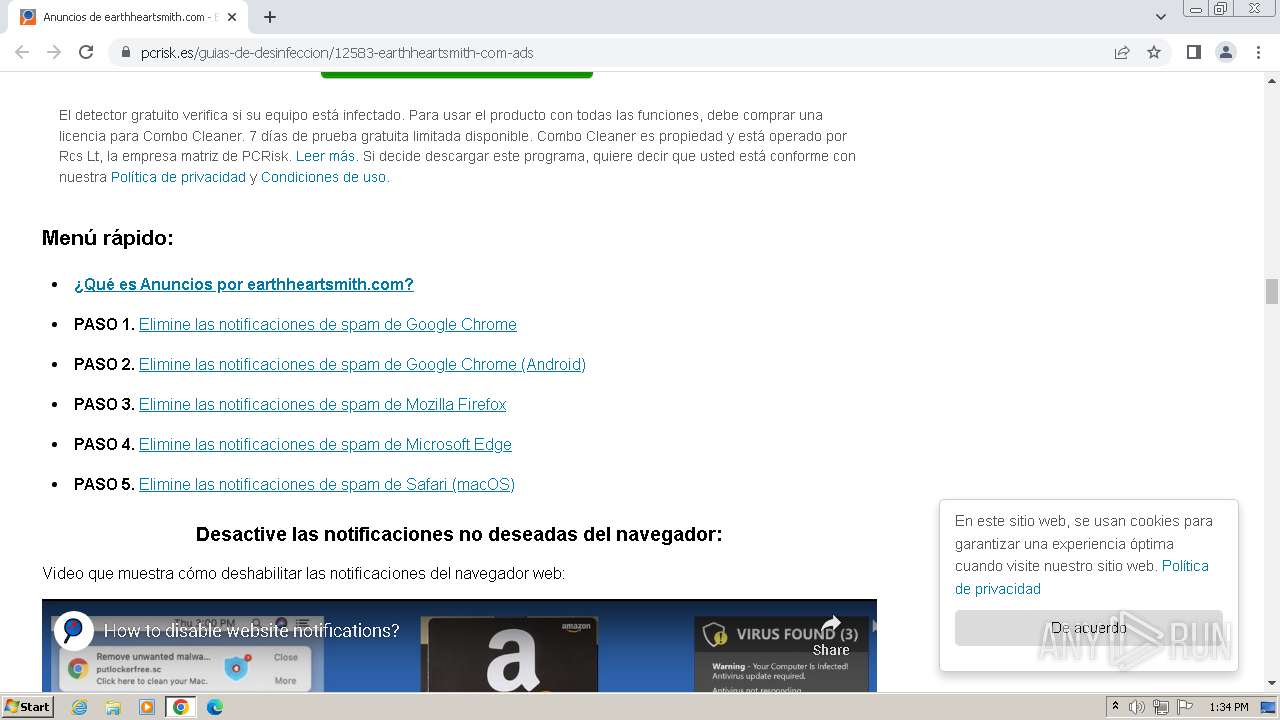Open the media player taskbar icon
This screenshot has width=1280, height=720.
[x=147, y=707]
